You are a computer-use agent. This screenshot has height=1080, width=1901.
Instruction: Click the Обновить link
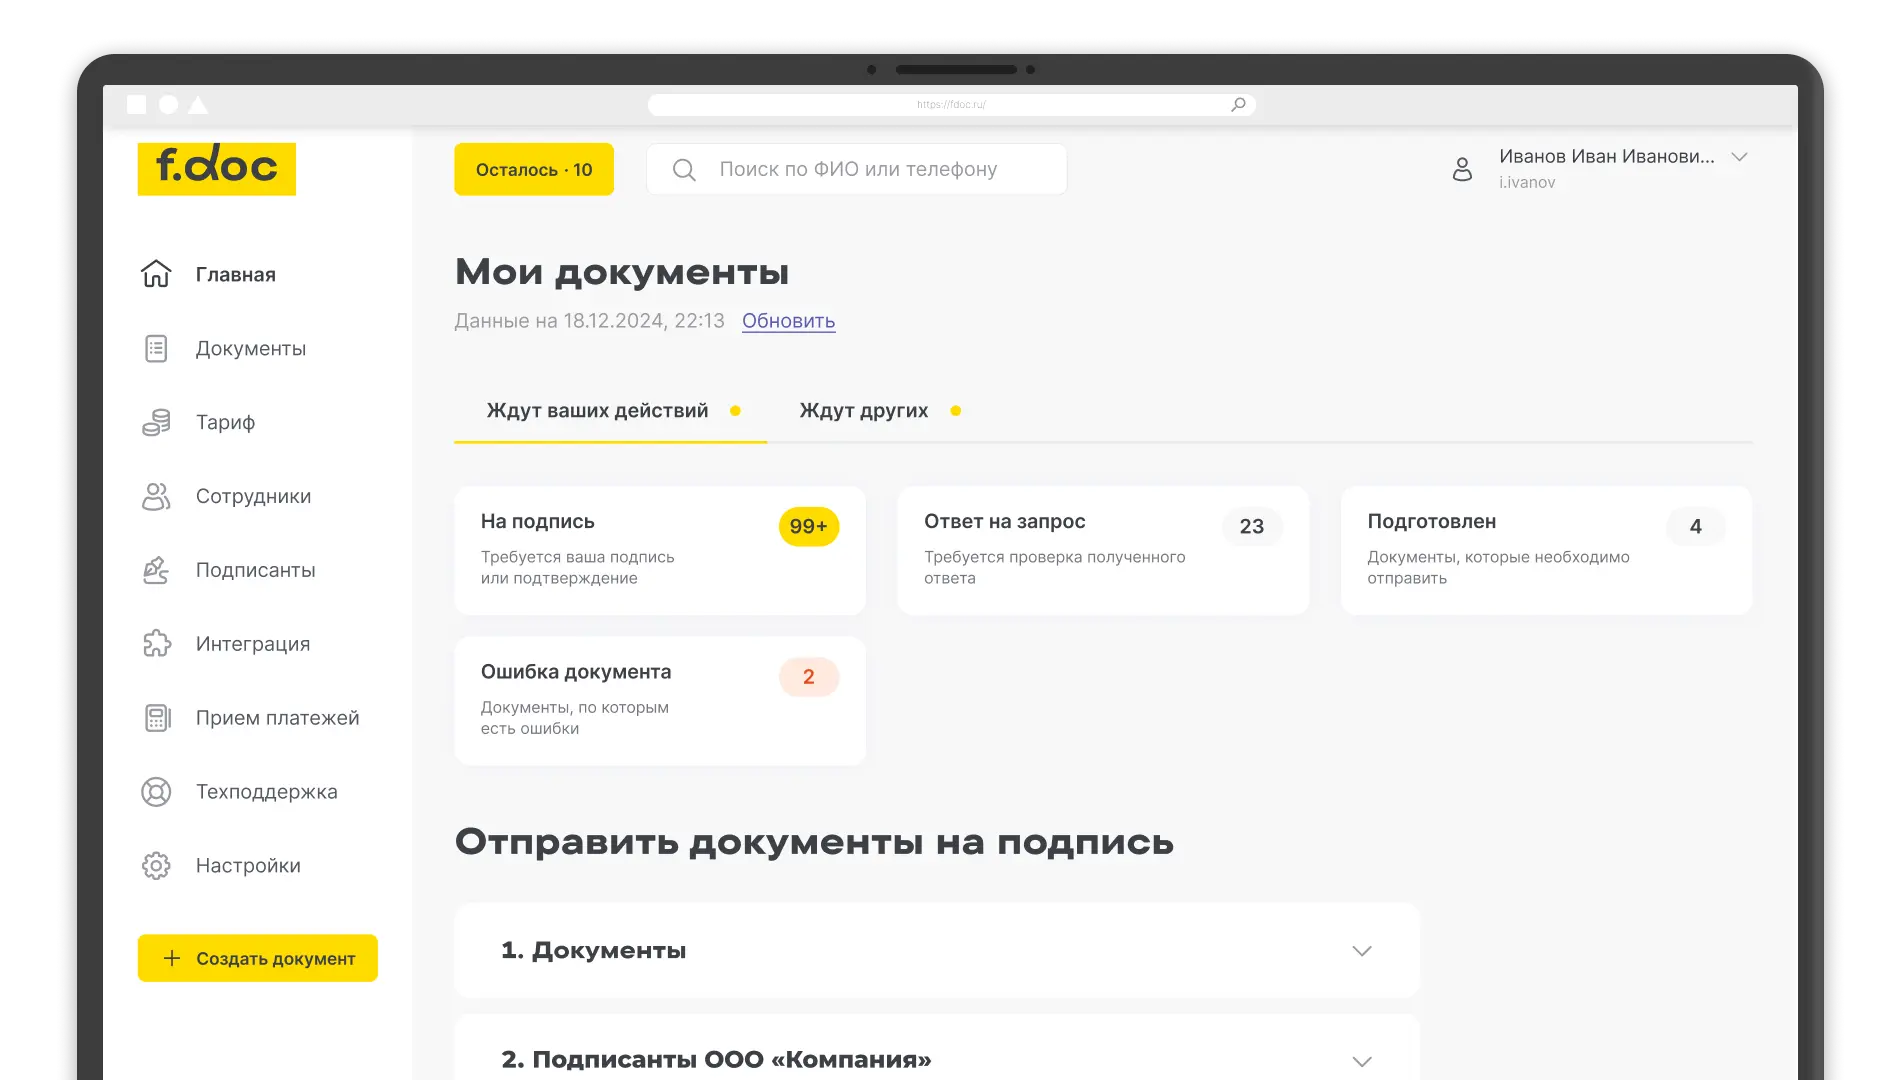coord(788,321)
